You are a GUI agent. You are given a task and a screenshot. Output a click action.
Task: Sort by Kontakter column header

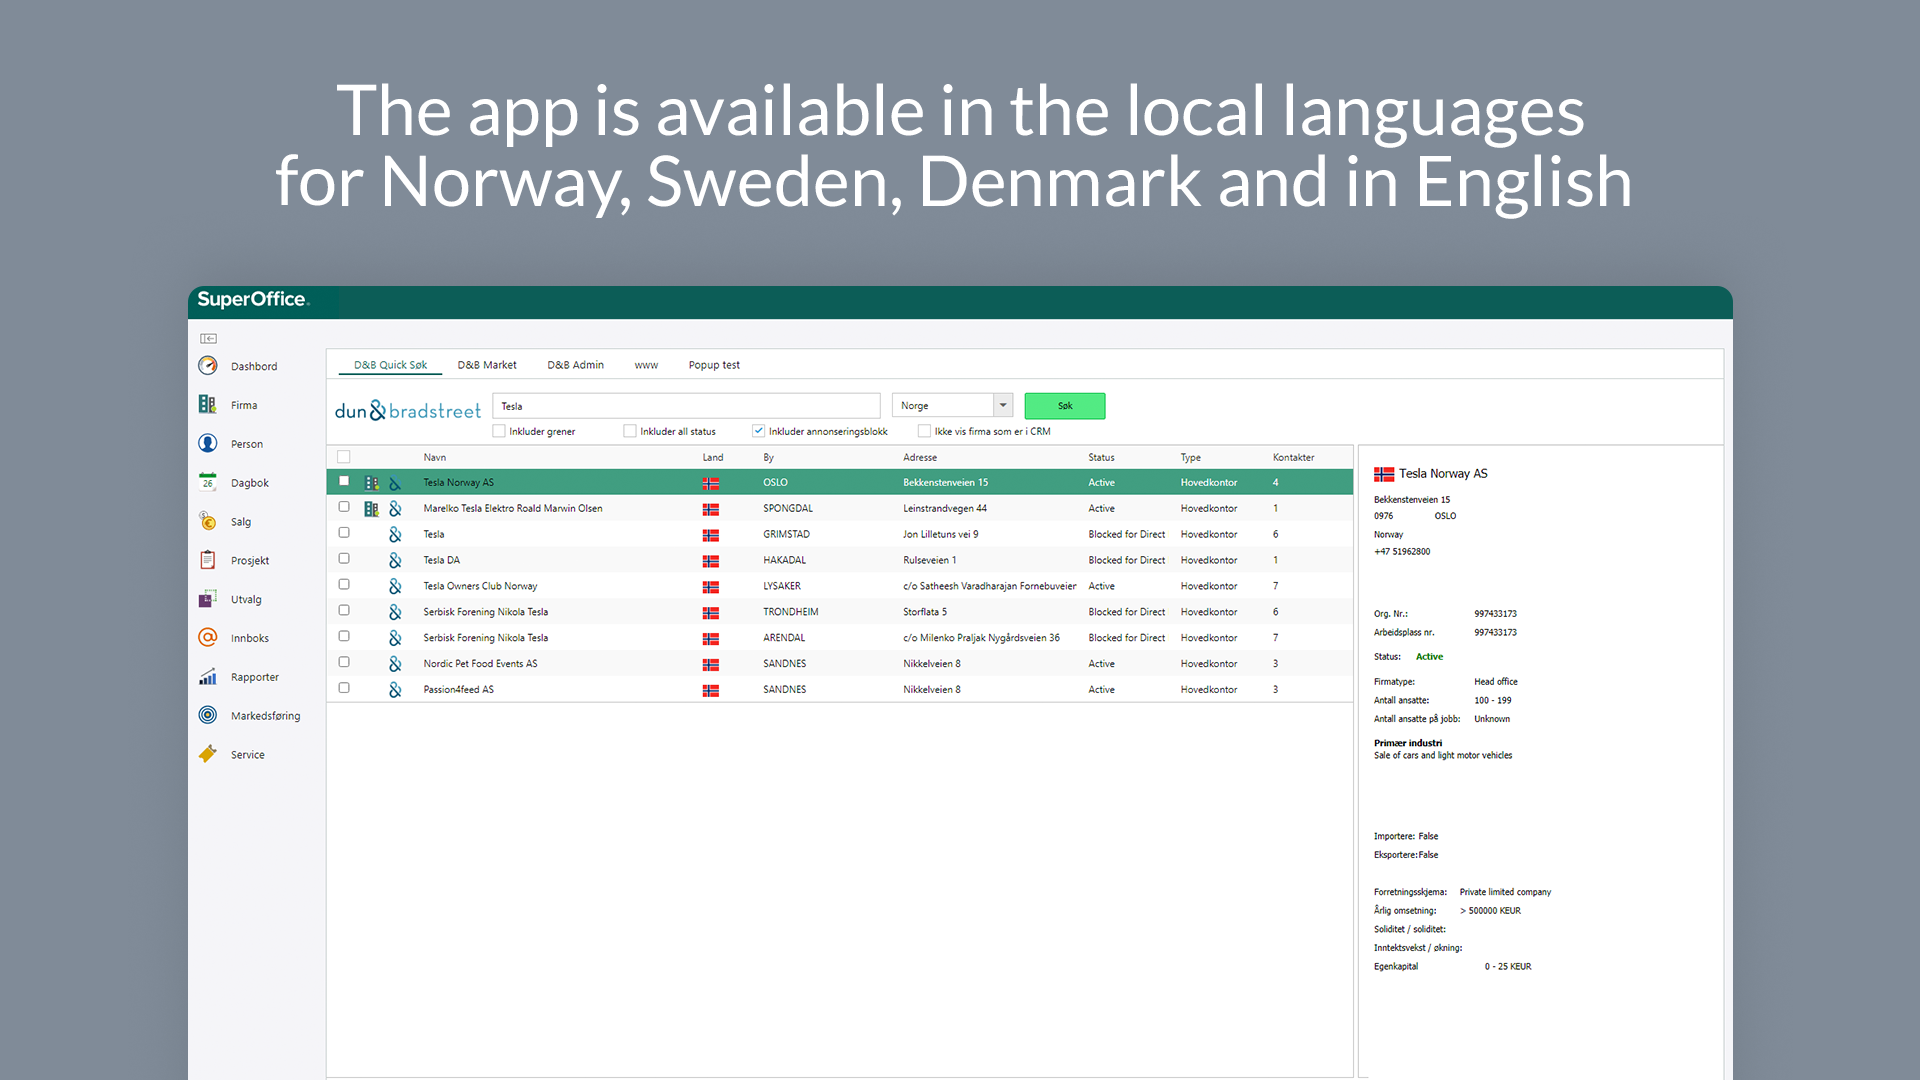[x=1293, y=457]
